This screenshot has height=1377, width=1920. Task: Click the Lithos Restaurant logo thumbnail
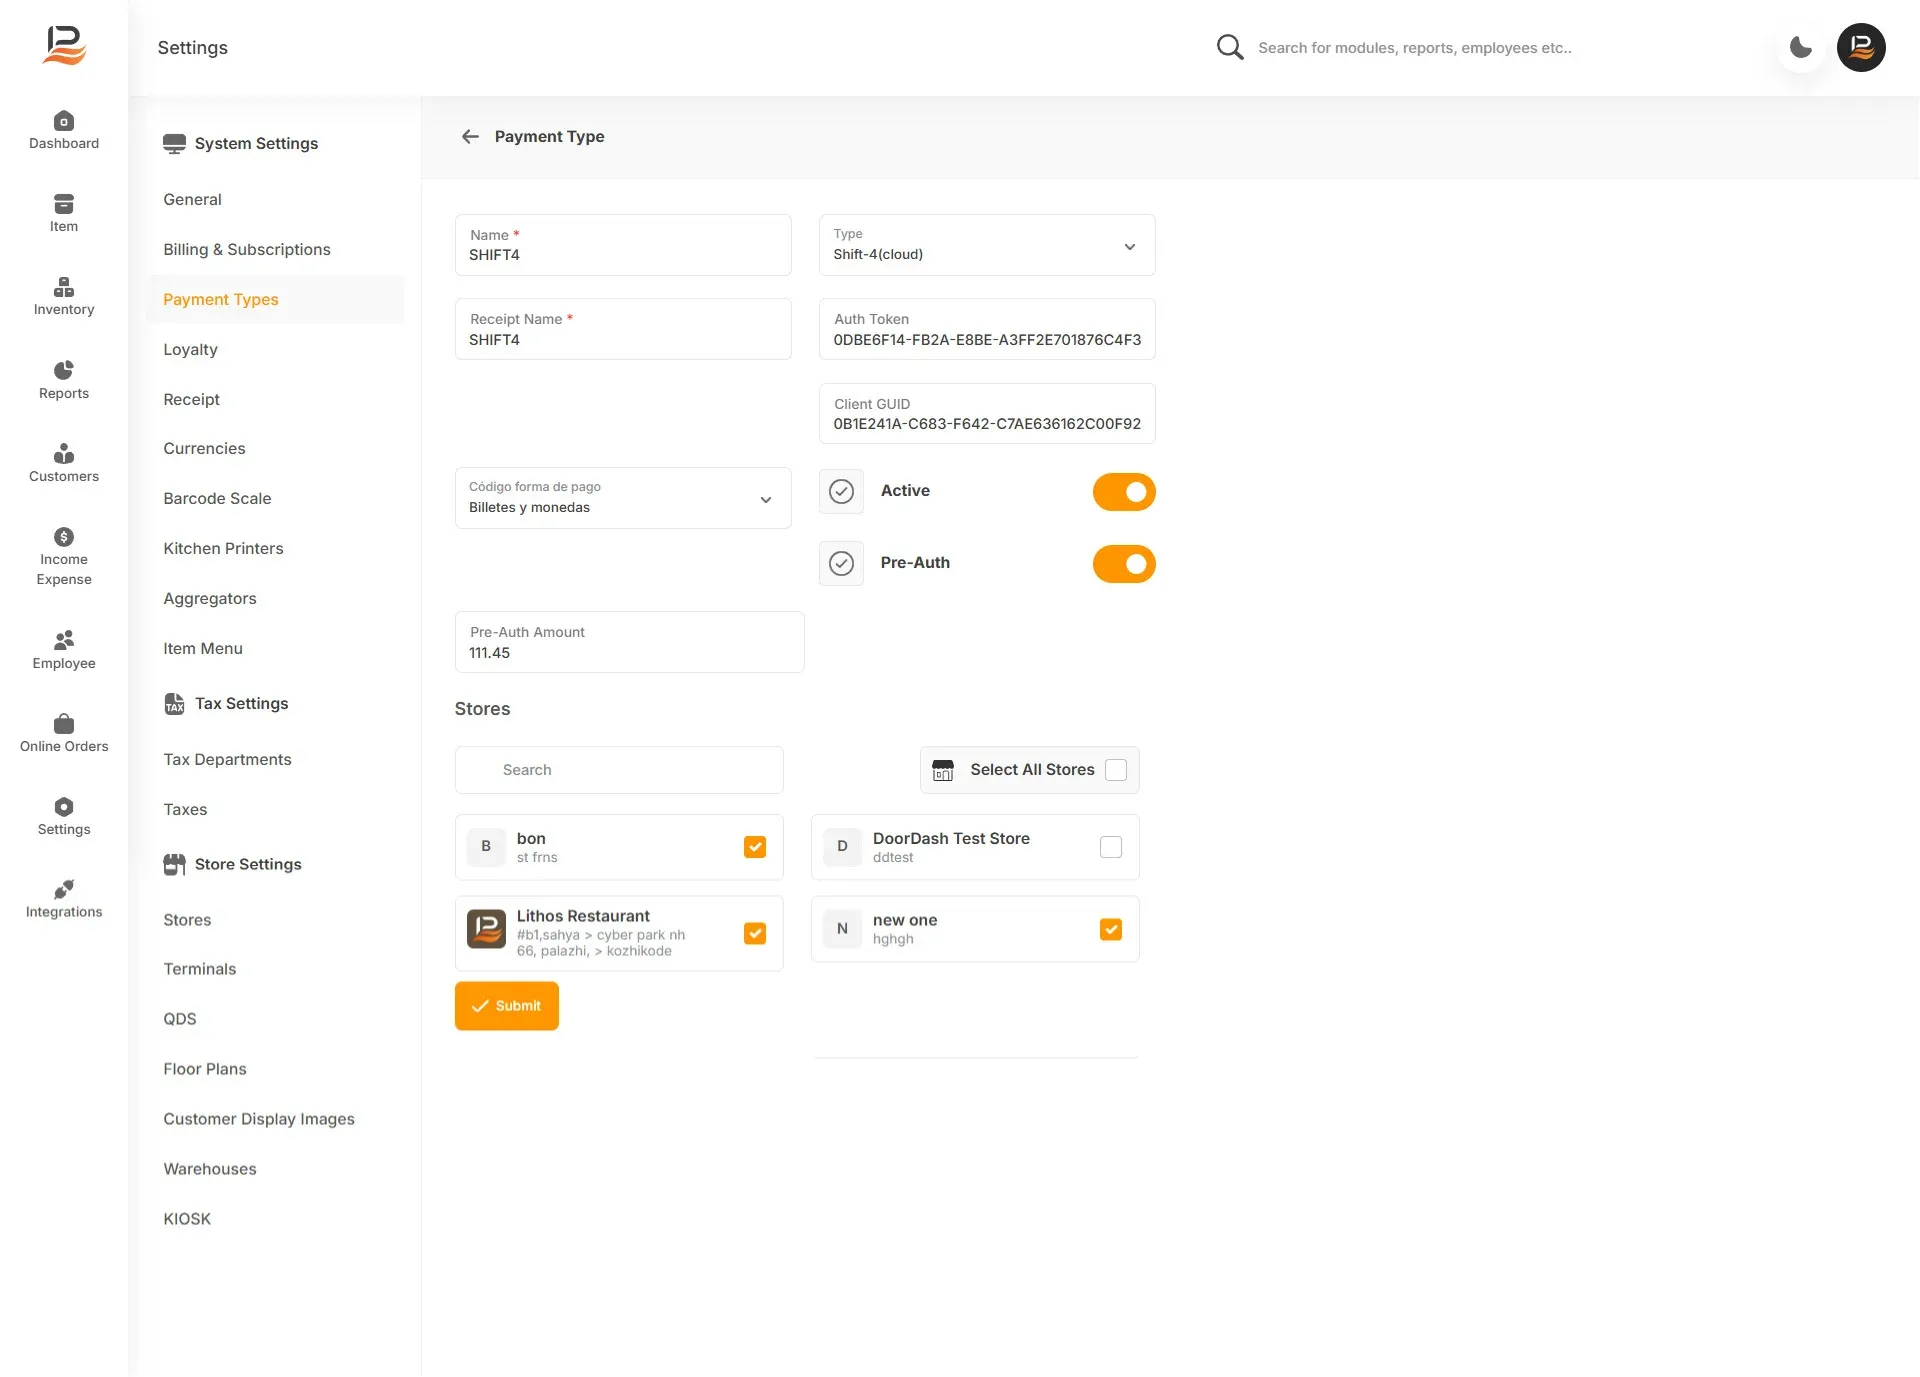[x=486, y=929]
